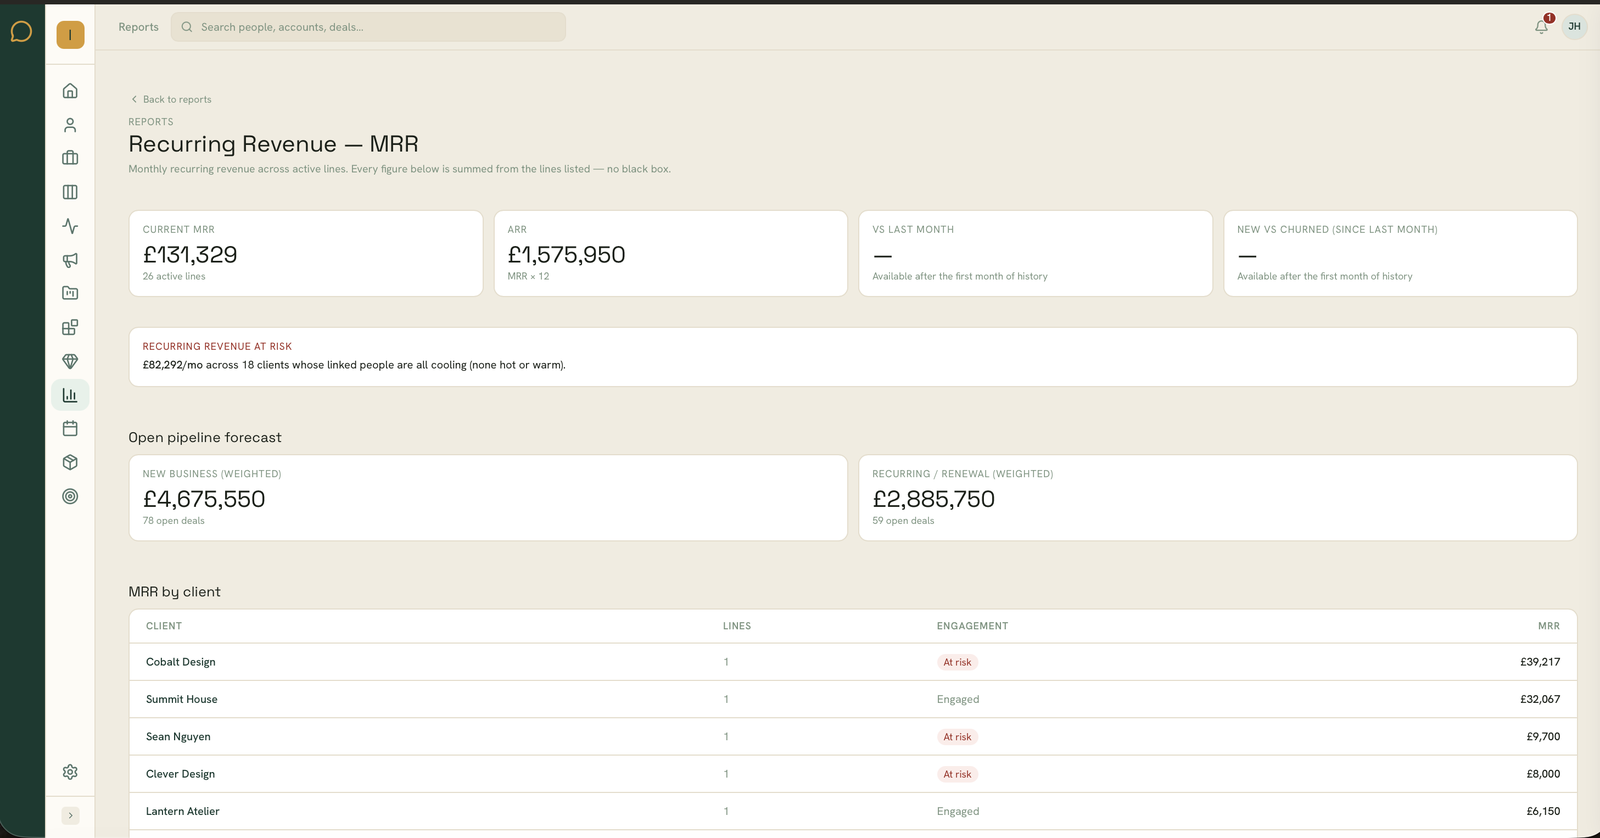Open settings via the gear icon
Screen dimensions: 1600x838
[70, 772]
